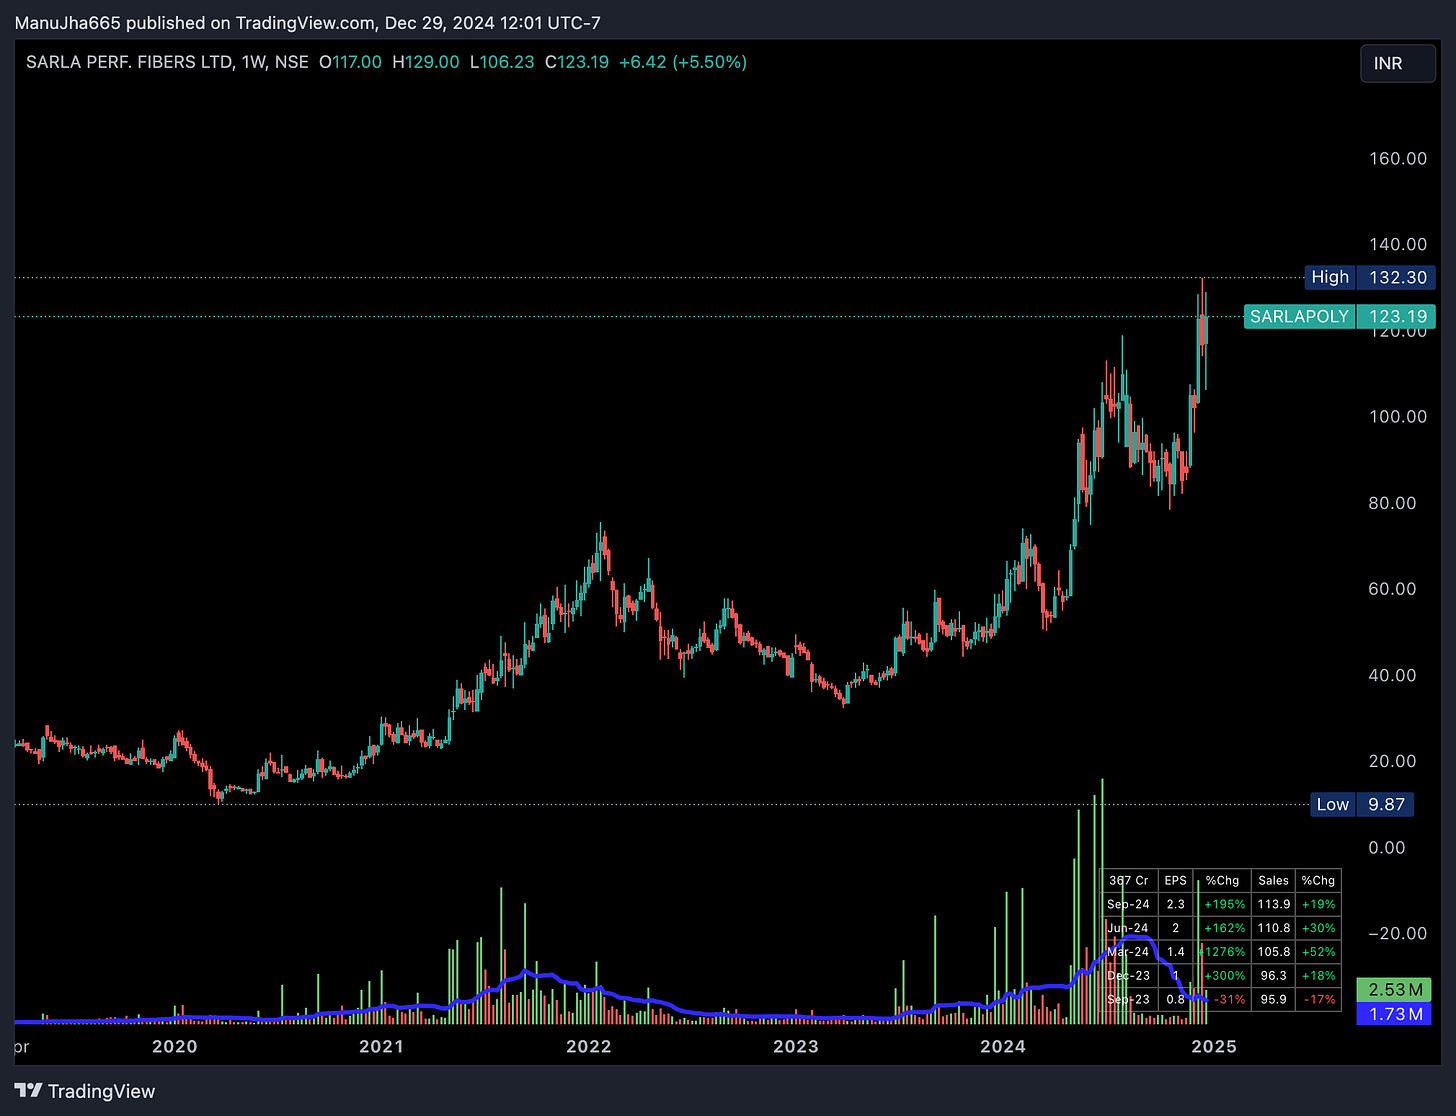The width and height of the screenshot is (1456, 1116).
Task: Click the low value L106.23
Action: pyautogui.click(x=502, y=62)
